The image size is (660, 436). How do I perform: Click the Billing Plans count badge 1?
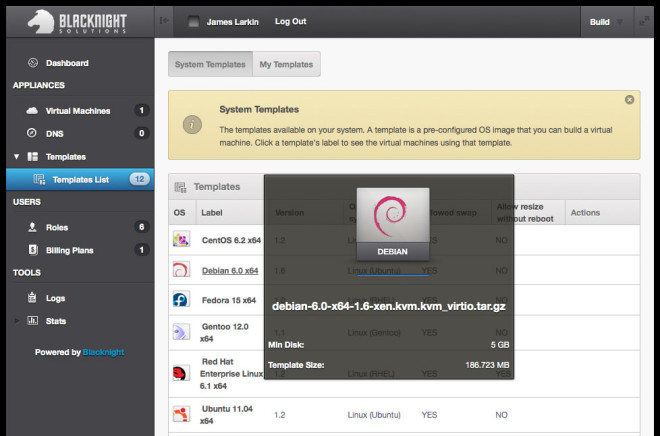tap(141, 250)
